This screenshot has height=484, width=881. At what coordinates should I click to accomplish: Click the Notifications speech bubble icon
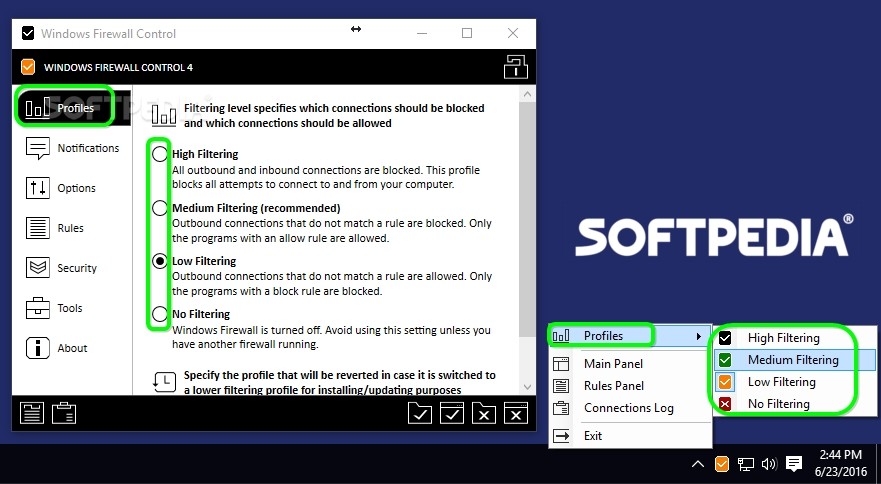click(38, 148)
